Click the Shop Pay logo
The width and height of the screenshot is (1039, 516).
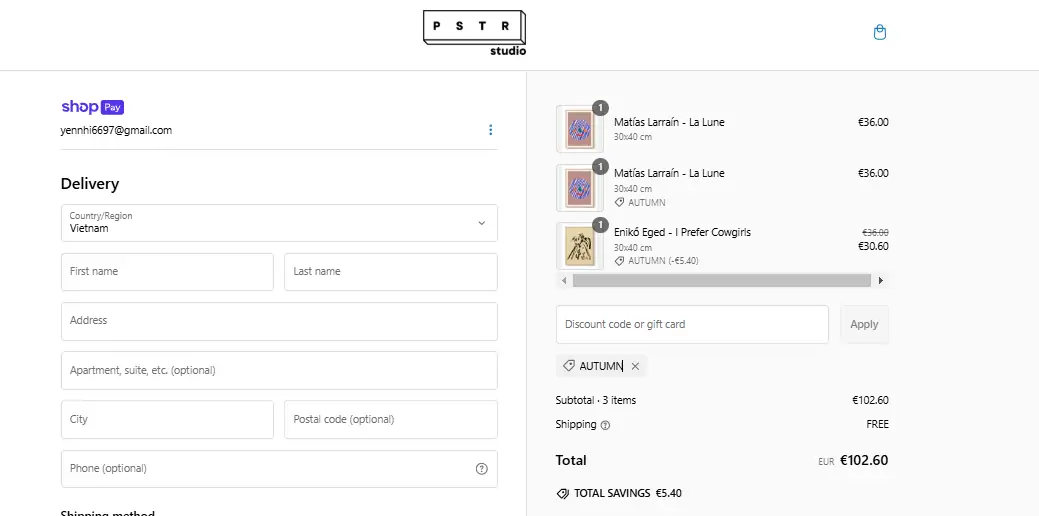pos(92,107)
